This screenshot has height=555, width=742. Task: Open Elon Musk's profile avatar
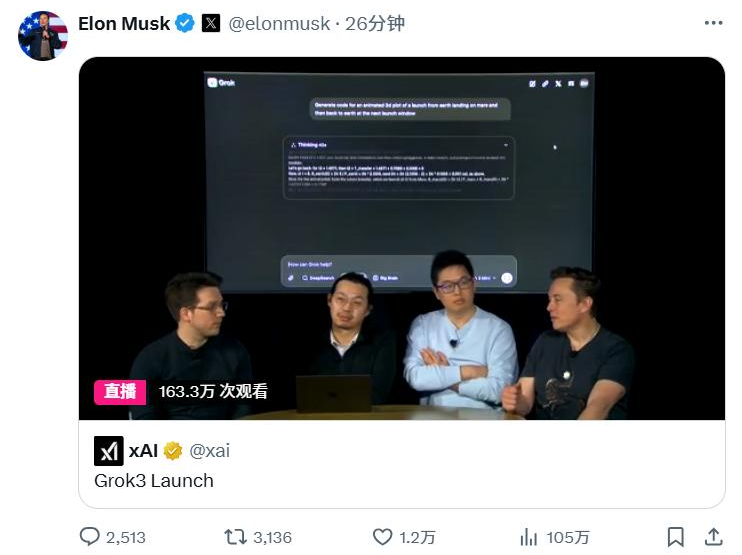pos(43,36)
